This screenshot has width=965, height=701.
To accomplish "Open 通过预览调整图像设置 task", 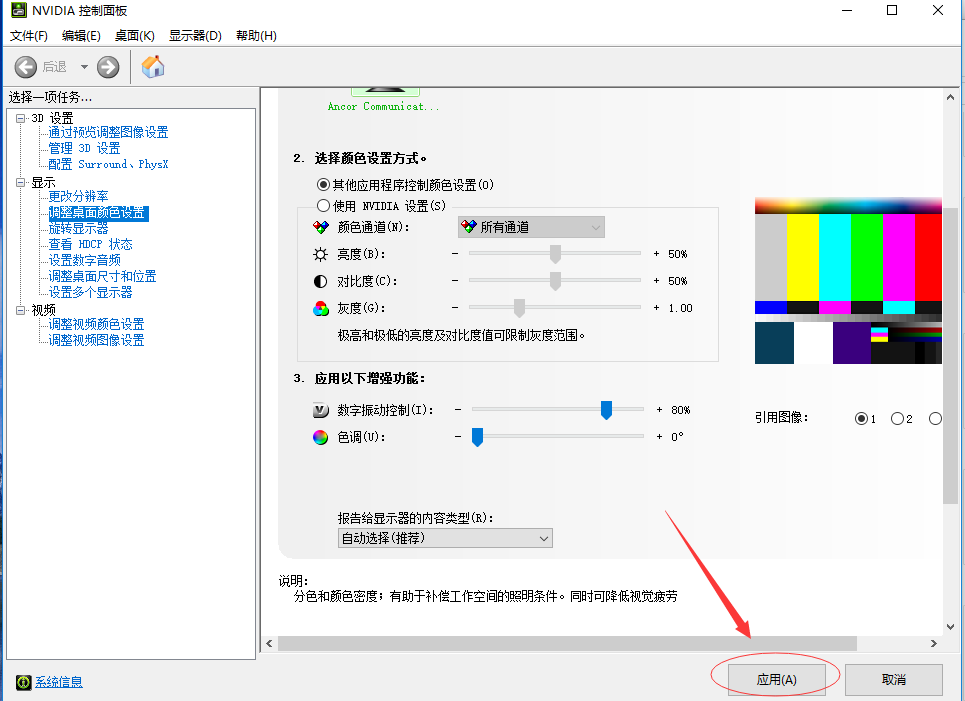I will 108,132.
